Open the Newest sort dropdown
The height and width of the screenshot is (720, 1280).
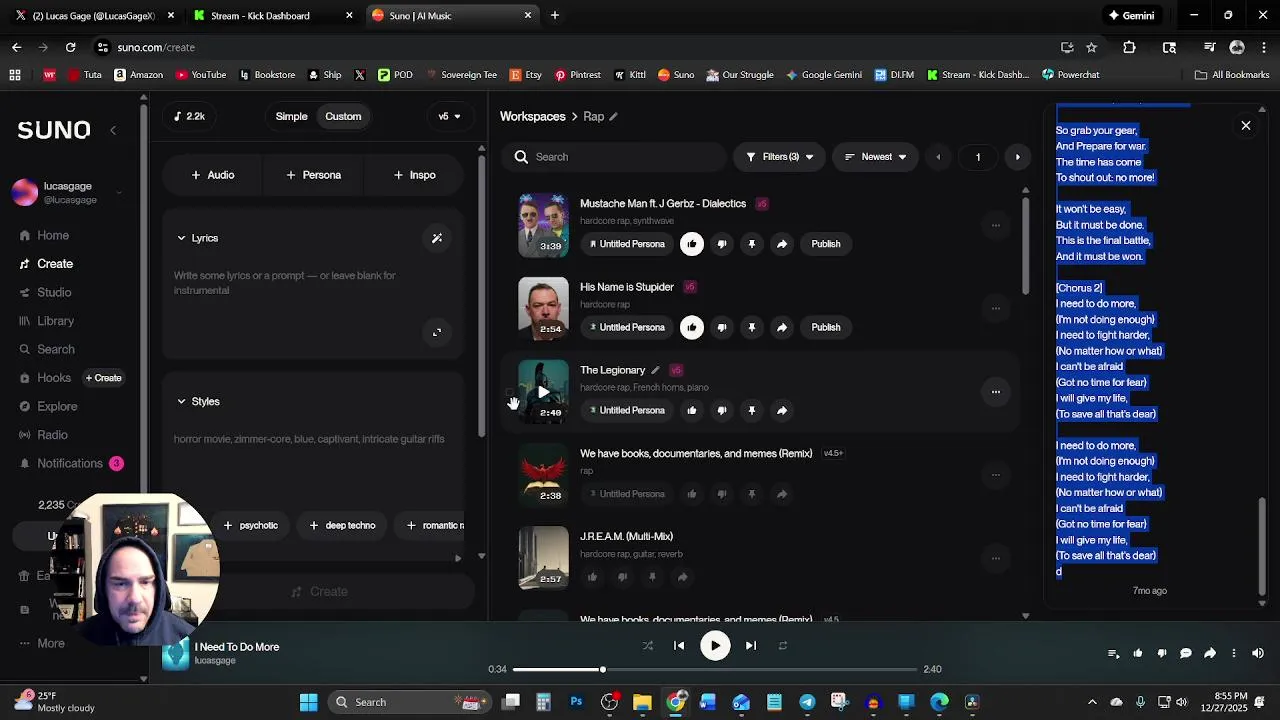pos(875,157)
